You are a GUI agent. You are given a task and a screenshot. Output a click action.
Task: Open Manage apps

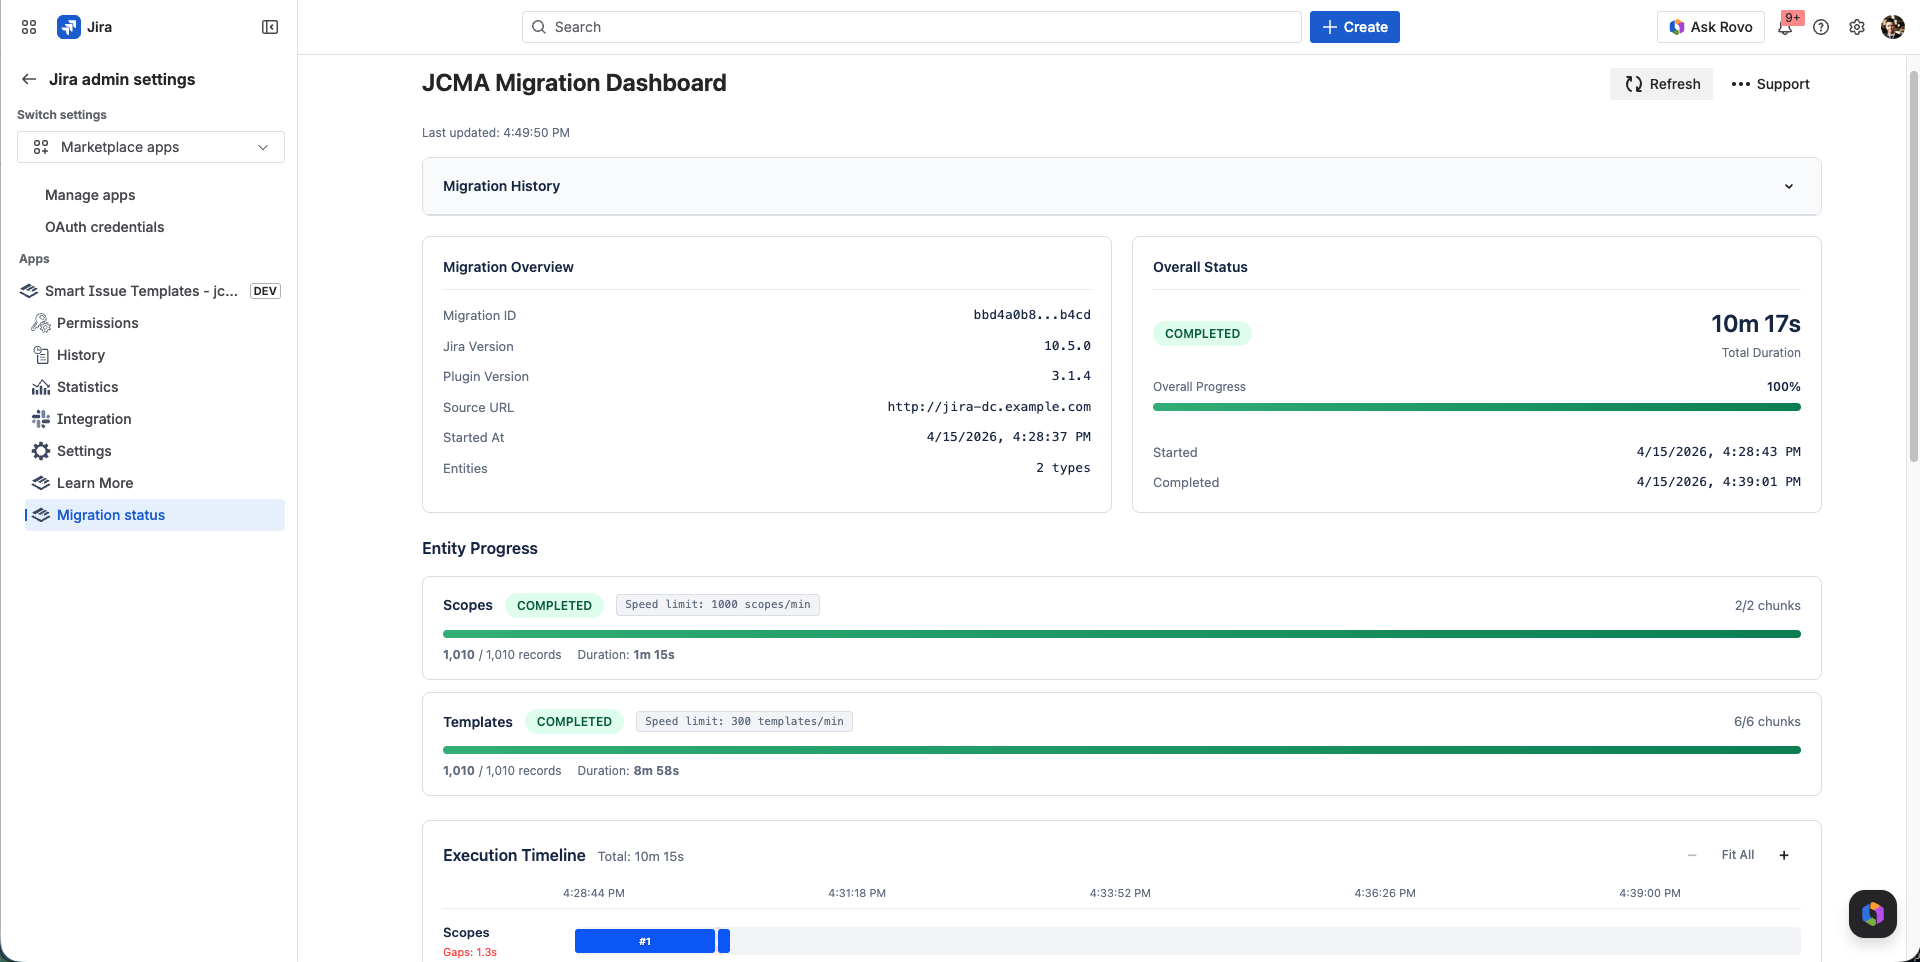[x=90, y=195]
